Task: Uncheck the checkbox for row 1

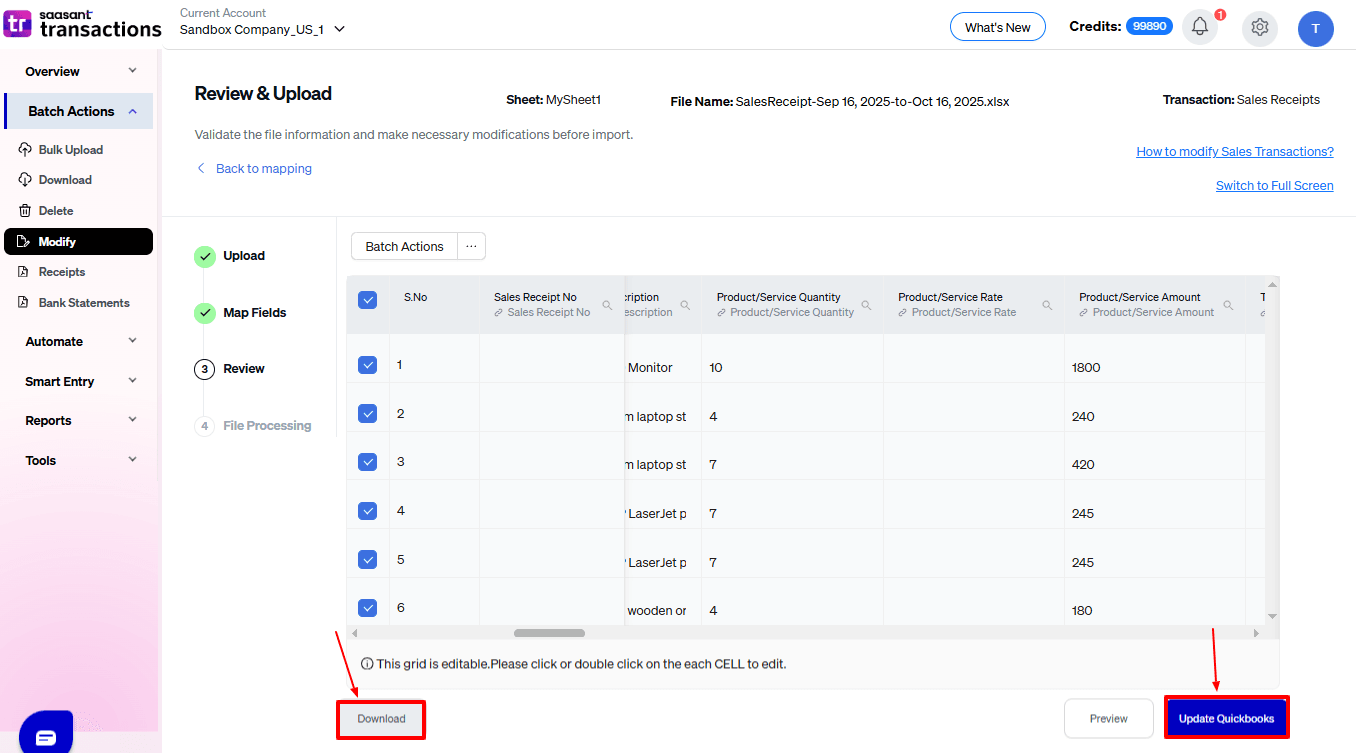Action: [367, 365]
